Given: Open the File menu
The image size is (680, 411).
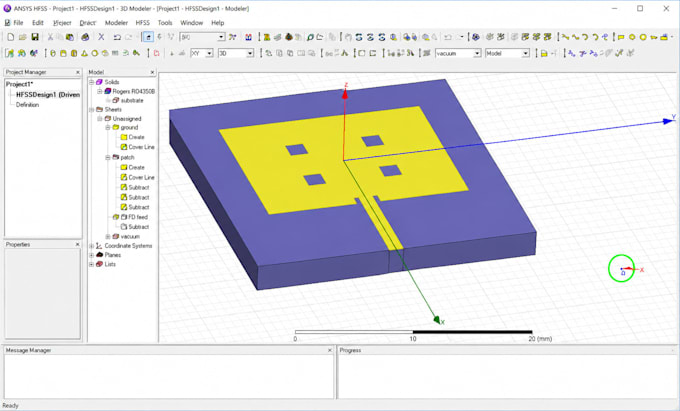Looking at the screenshot, I should click(x=18, y=23).
